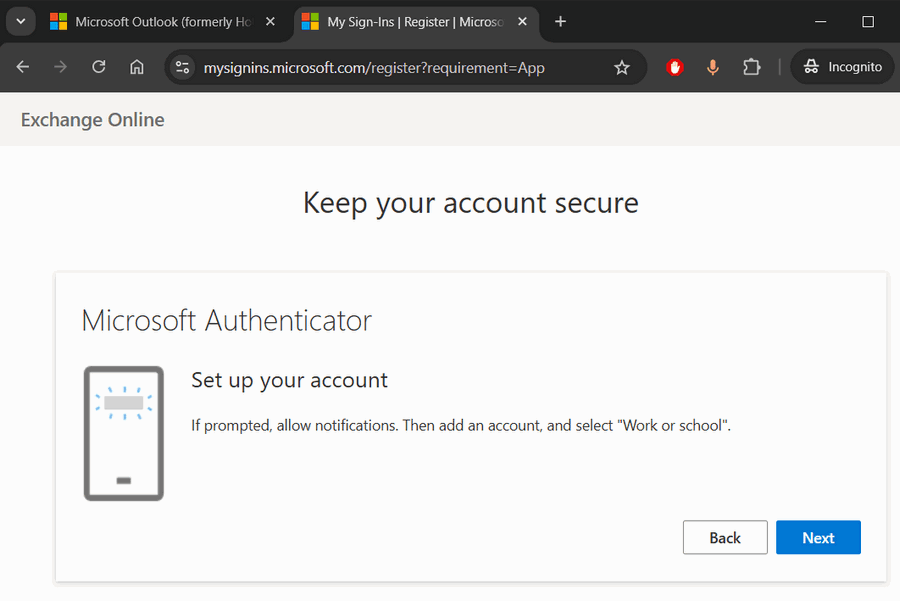Screen dimensions: 900x601
Task: Click the phone illustration image
Action: pyautogui.click(x=124, y=433)
